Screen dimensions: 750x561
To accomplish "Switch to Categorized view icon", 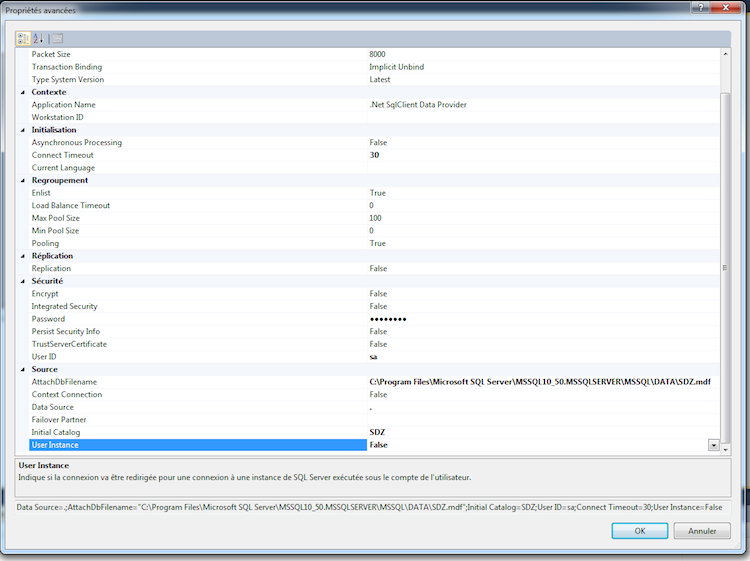I will click(24, 38).
